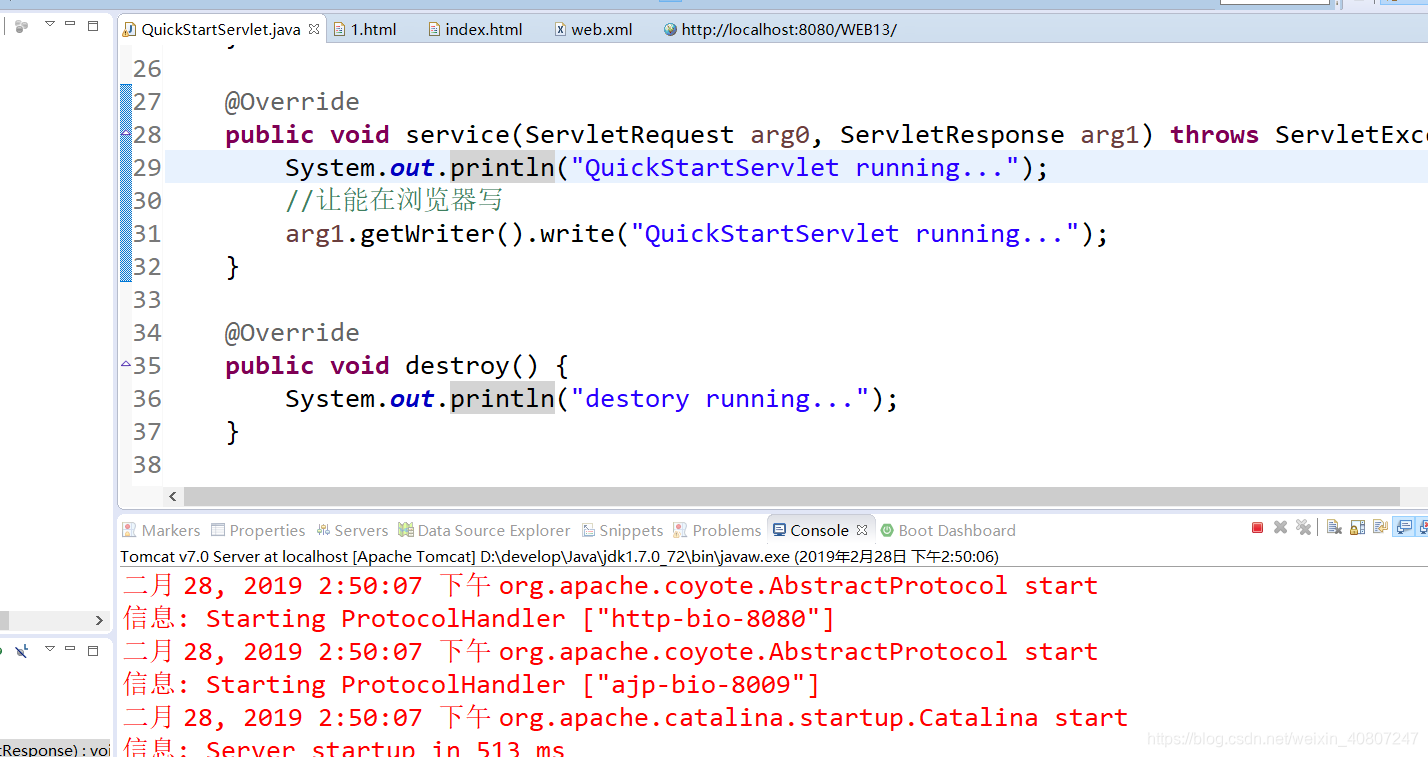This screenshot has height=757, width=1428.
Task: Open the Data Source Explorer tab
Action: point(484,530)
